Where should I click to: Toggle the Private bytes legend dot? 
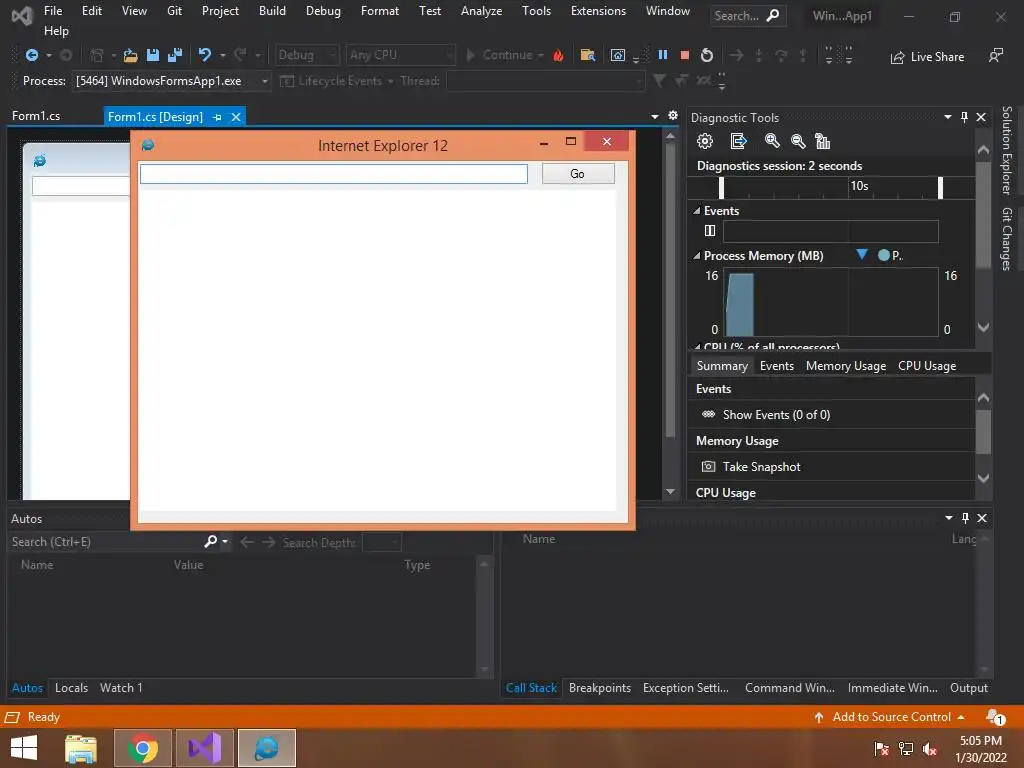884,255
